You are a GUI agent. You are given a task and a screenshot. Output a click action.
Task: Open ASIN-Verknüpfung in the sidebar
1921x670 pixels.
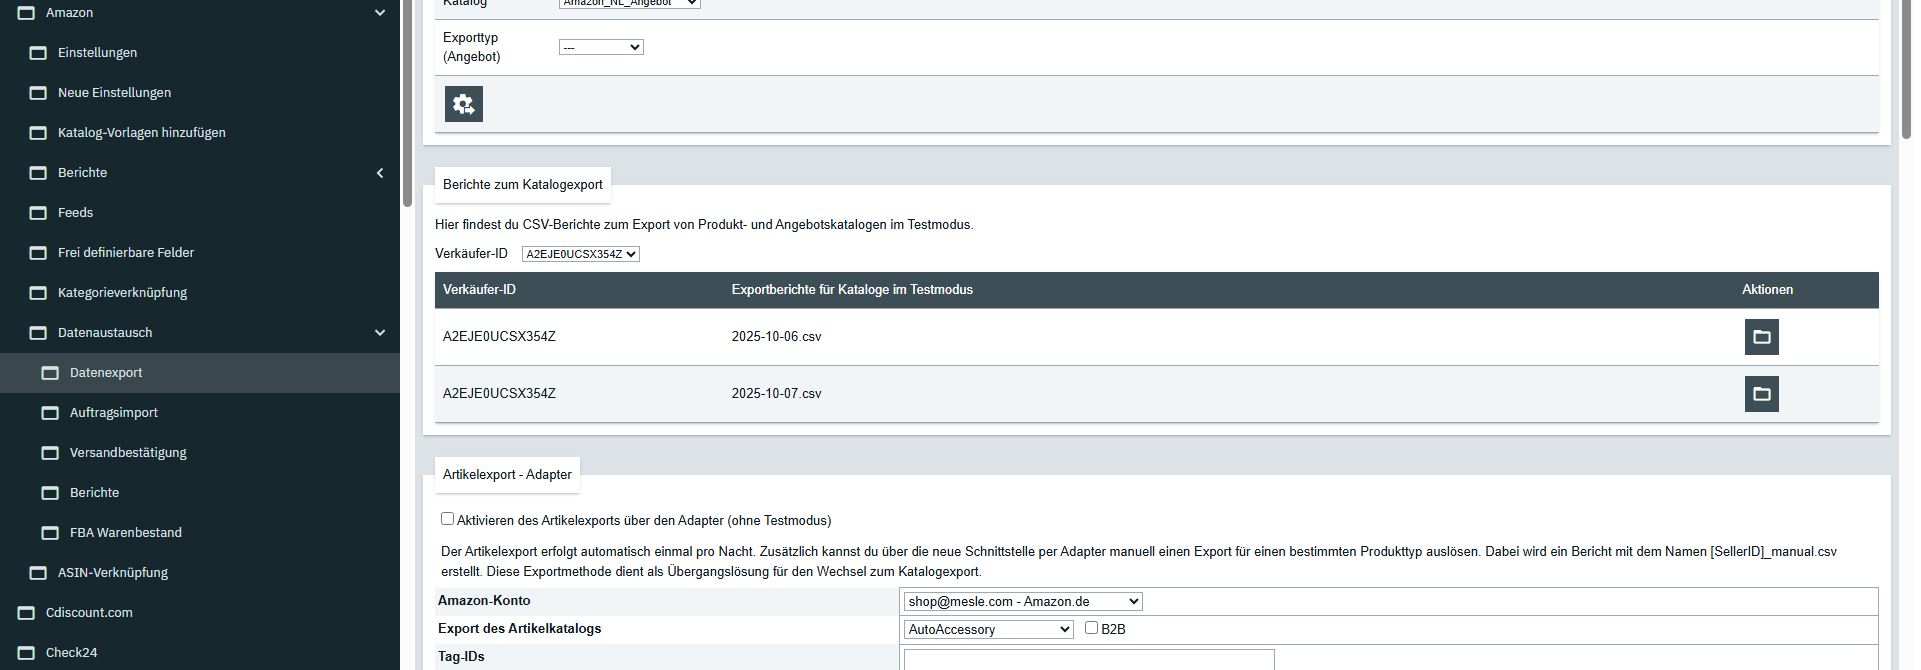(113, 573)
